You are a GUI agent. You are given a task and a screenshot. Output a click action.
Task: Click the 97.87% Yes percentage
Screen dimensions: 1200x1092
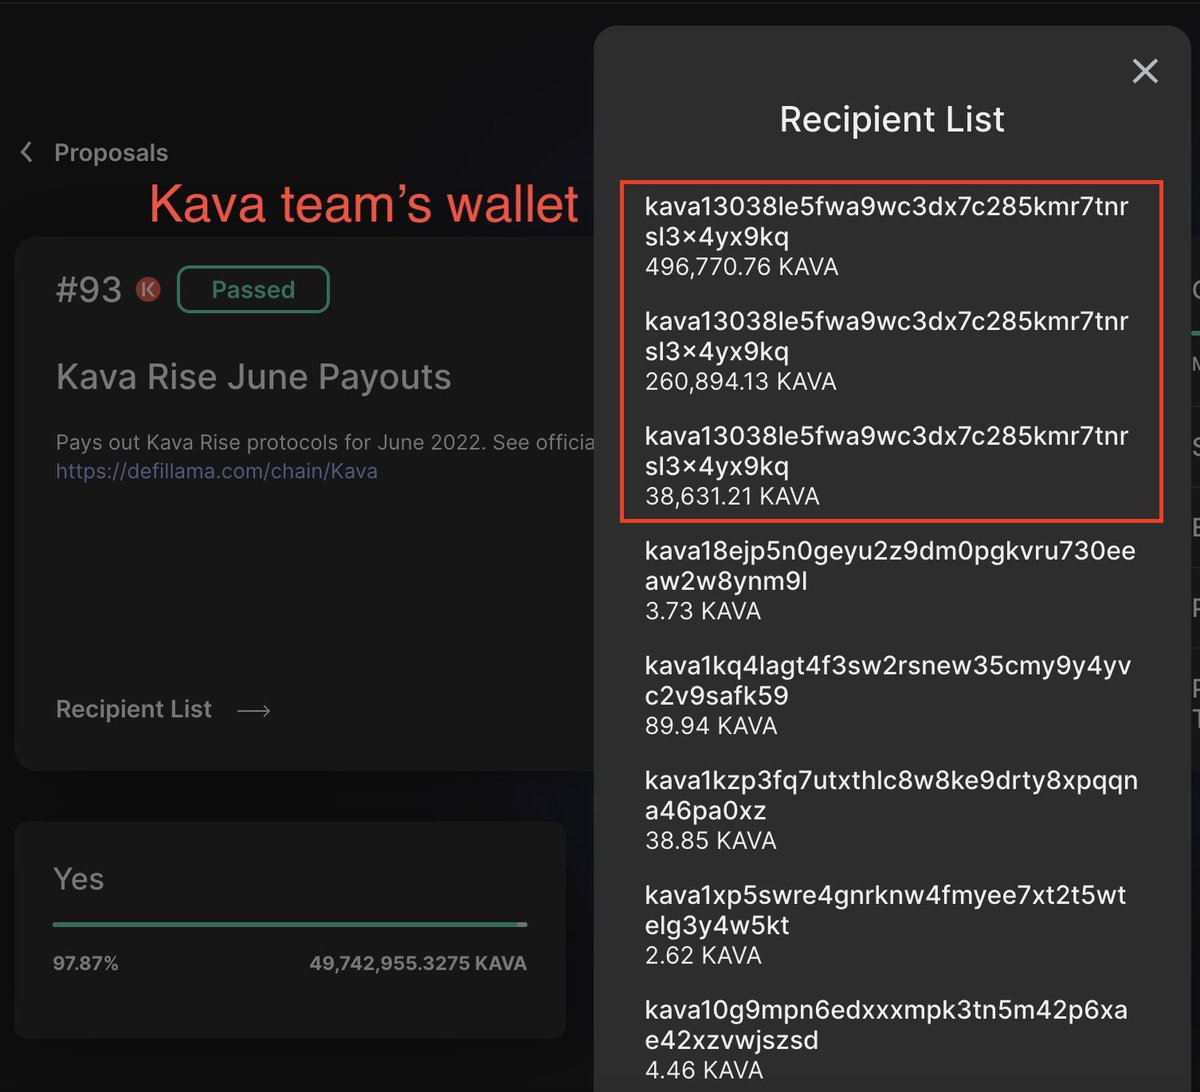coord(86,964)
